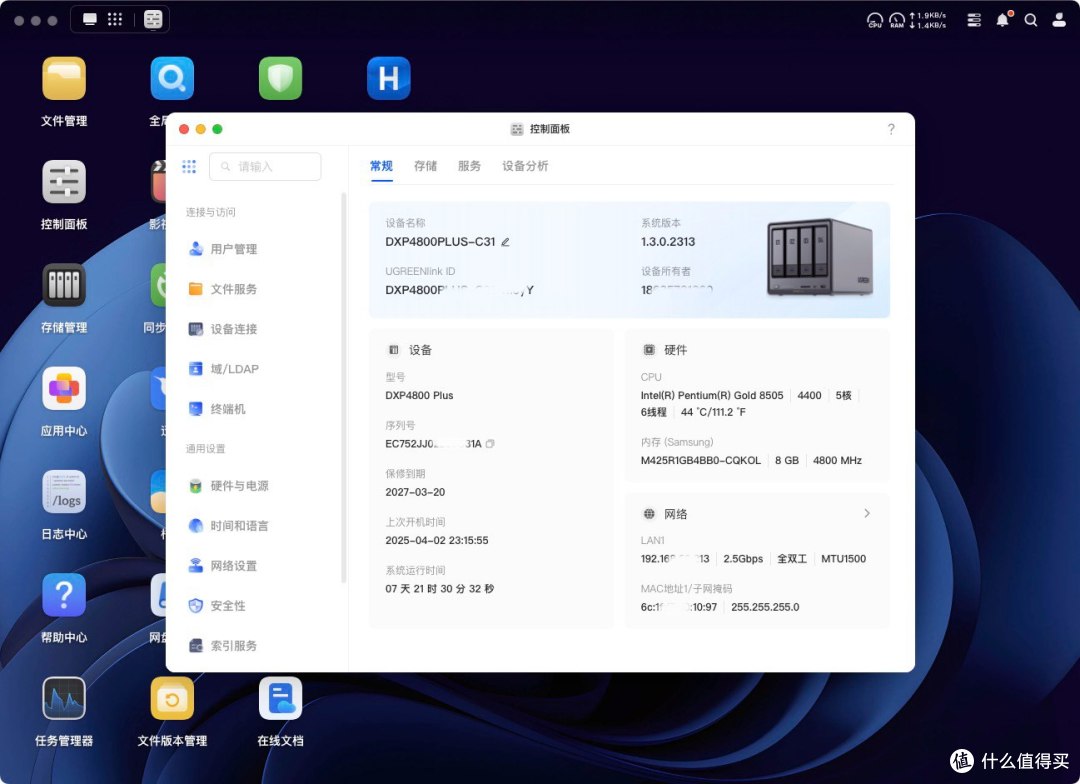Click system version 1.3.0.2313

coord(667,242)
